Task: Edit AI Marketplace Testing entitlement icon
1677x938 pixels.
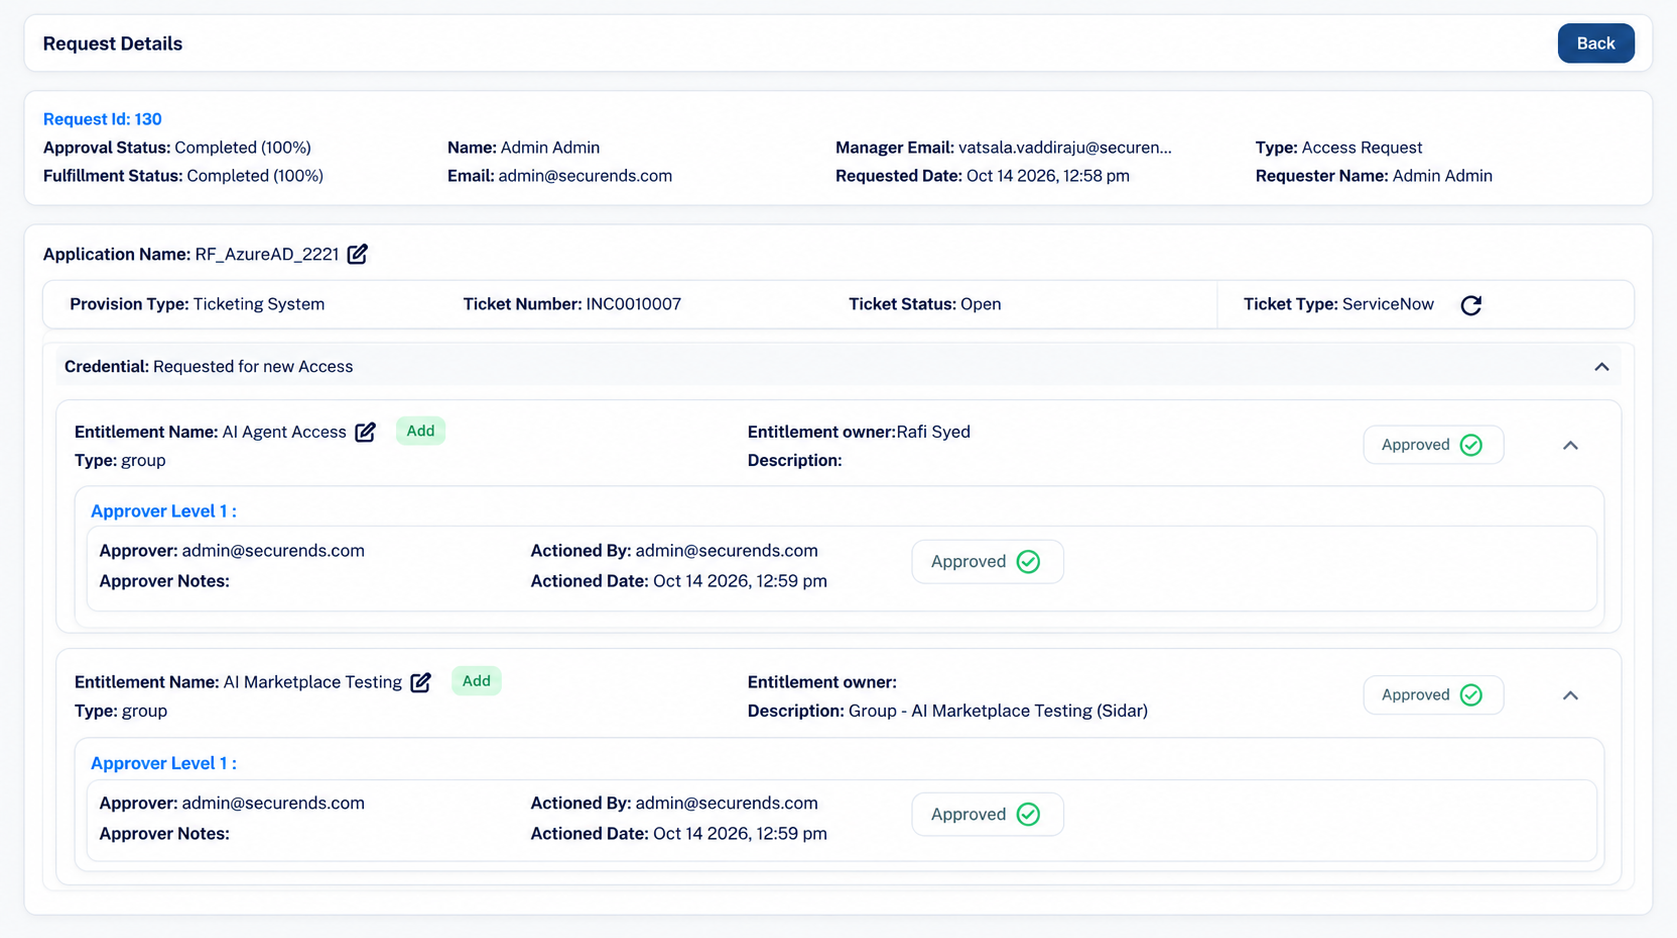Action: click(x=421, y=682)
